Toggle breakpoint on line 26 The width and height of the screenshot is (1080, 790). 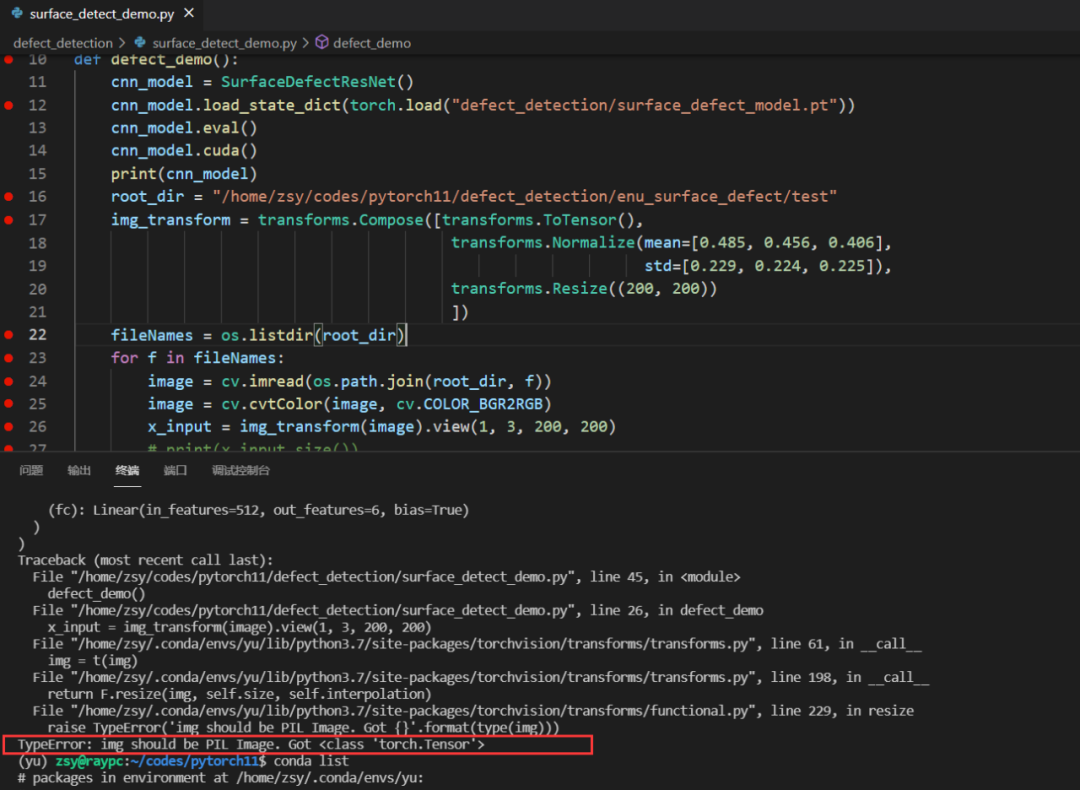(9, 426)
